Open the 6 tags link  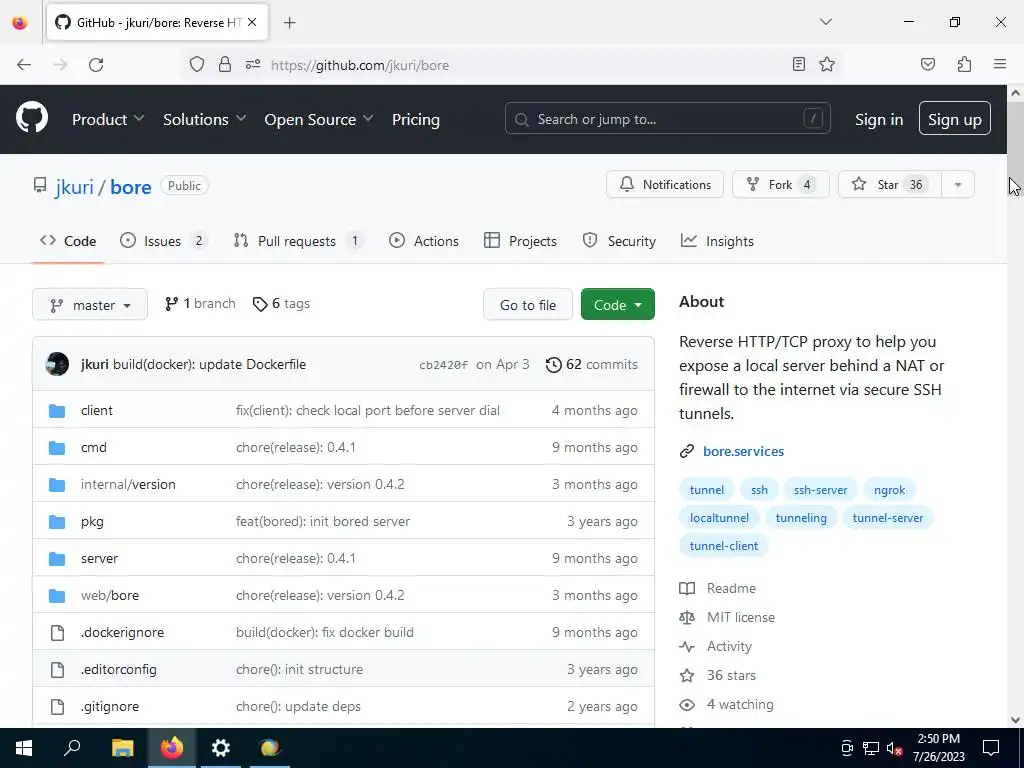click(281, 304)
